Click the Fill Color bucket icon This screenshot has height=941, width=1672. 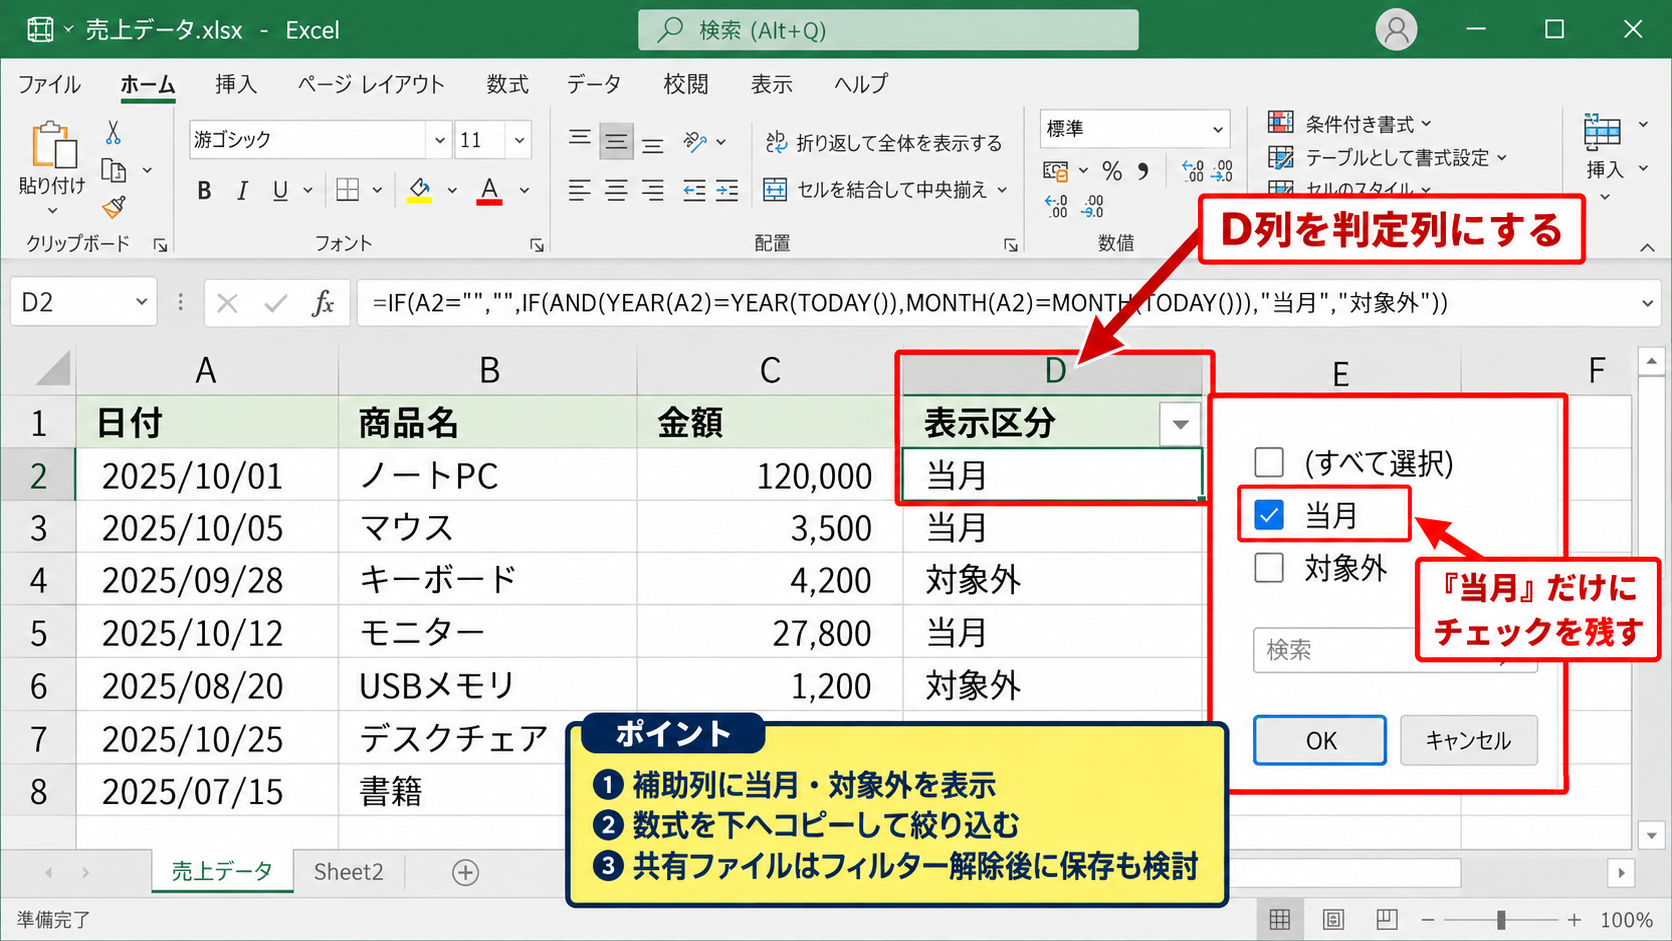pyautogui.click(x=419, y=190)
